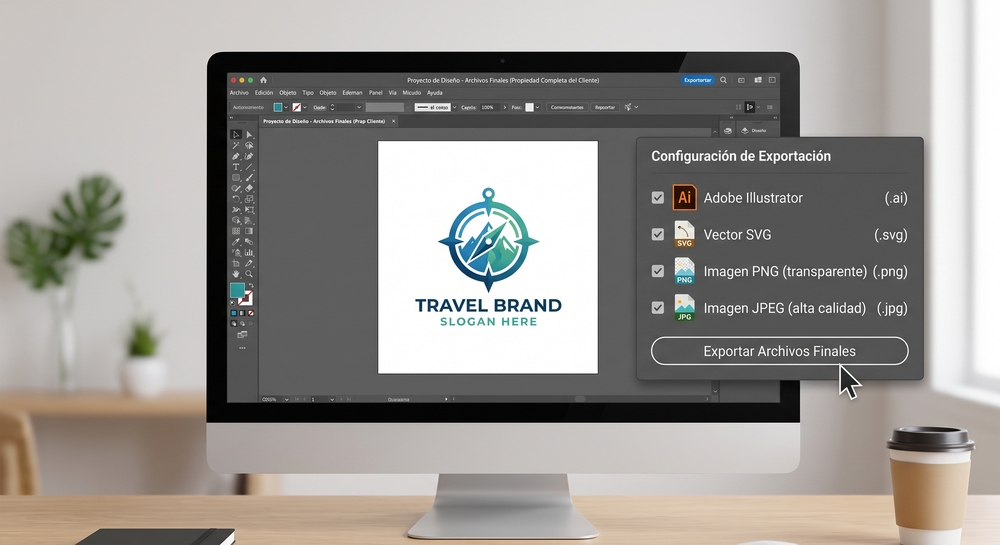Viewport: 1000px width, 545px height.
Task: Uncheck the Adobe Illustrator (.ai) checkbox
Action: pos(658,198)
